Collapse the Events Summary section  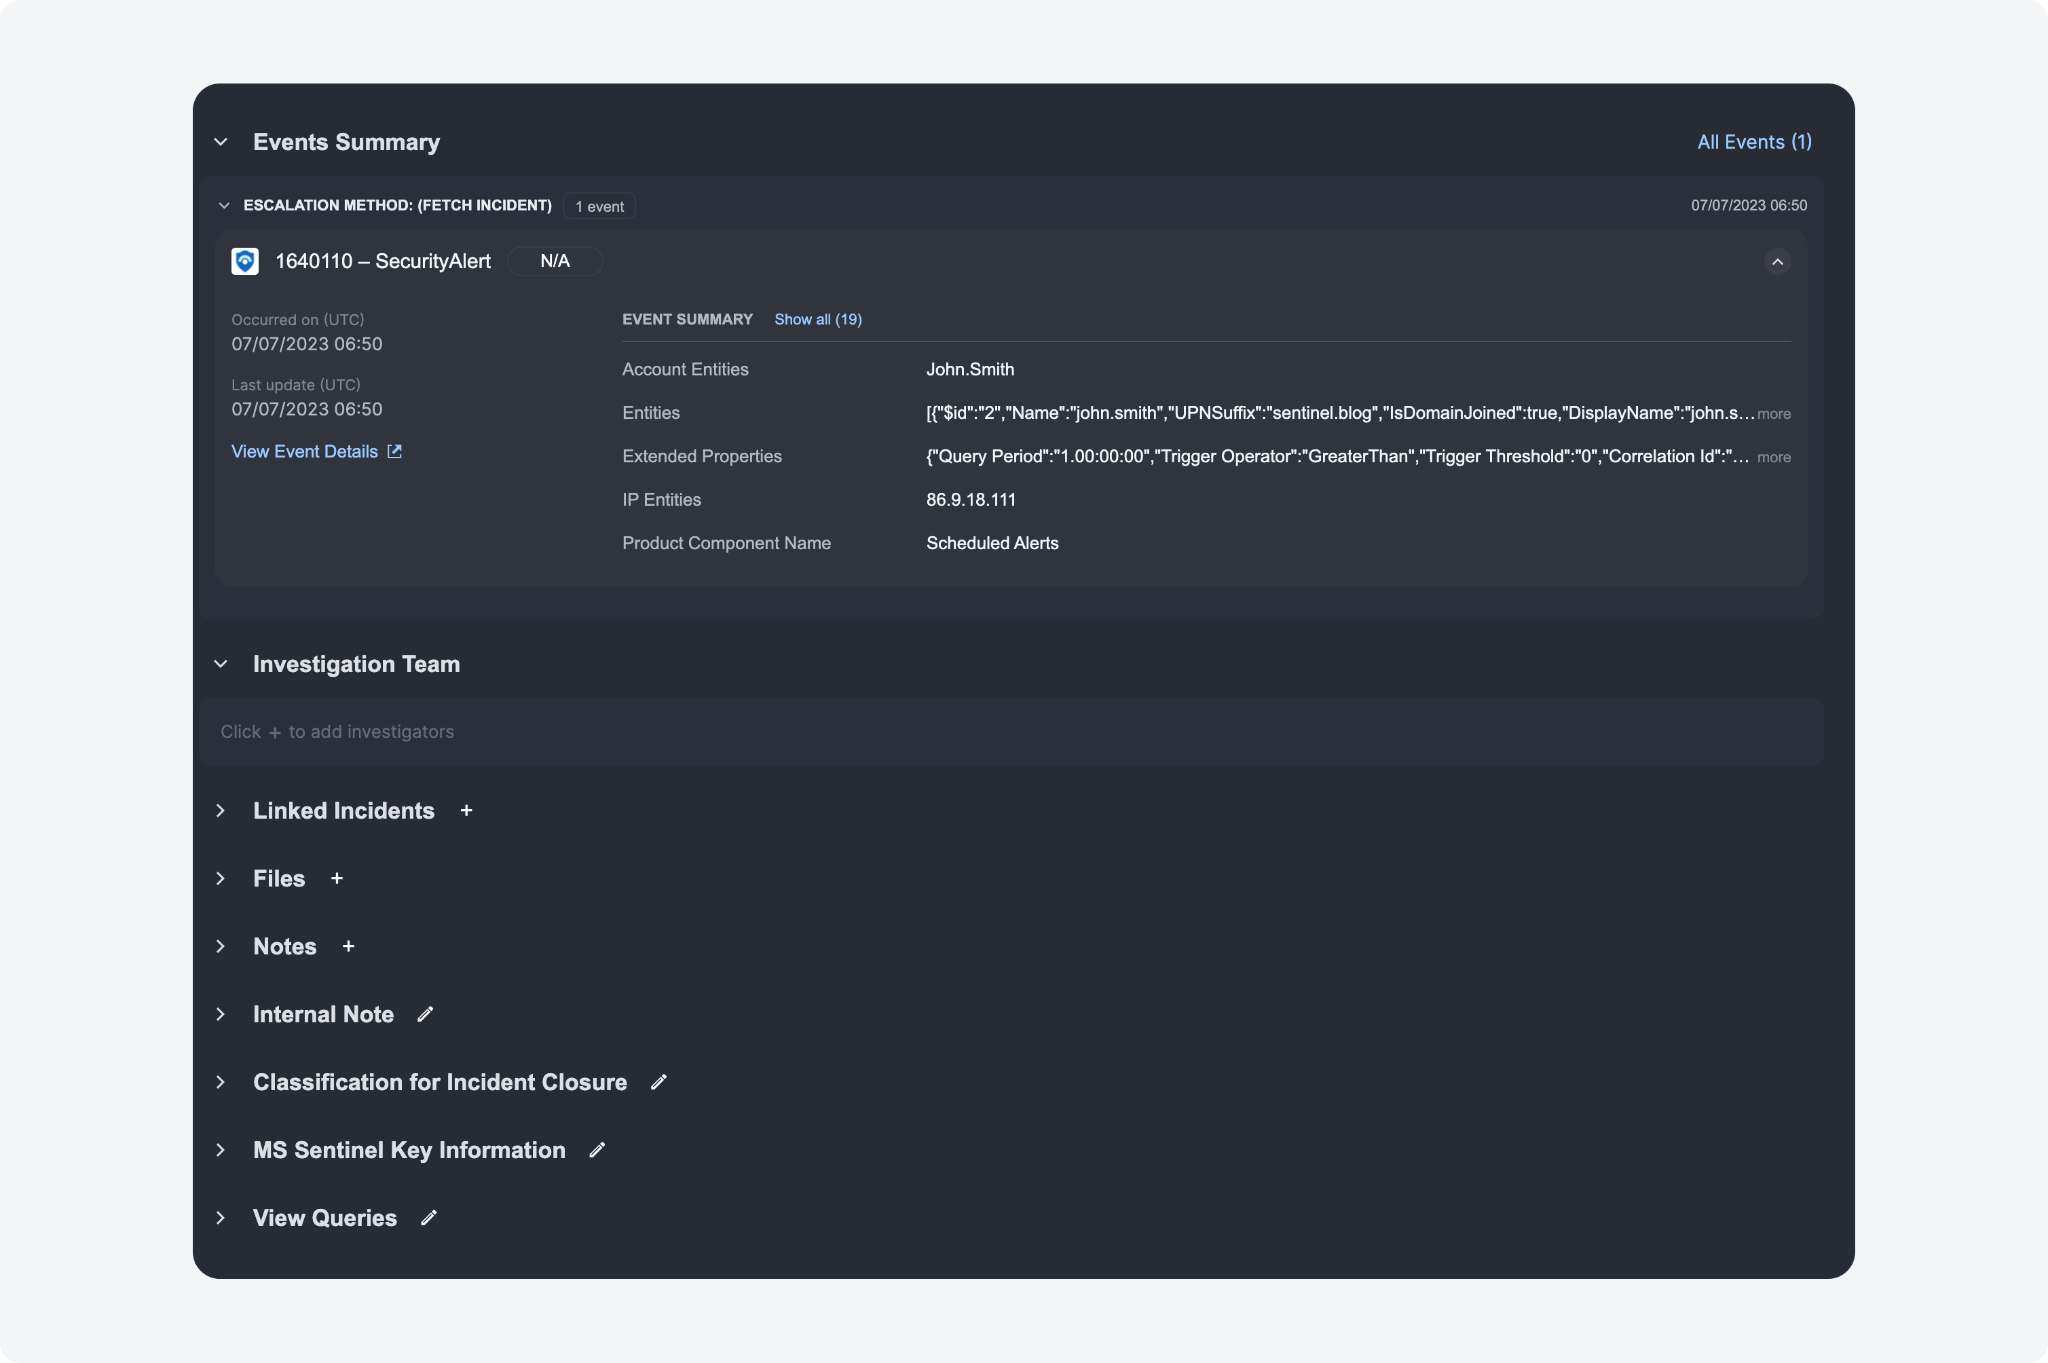click(221, 142)
